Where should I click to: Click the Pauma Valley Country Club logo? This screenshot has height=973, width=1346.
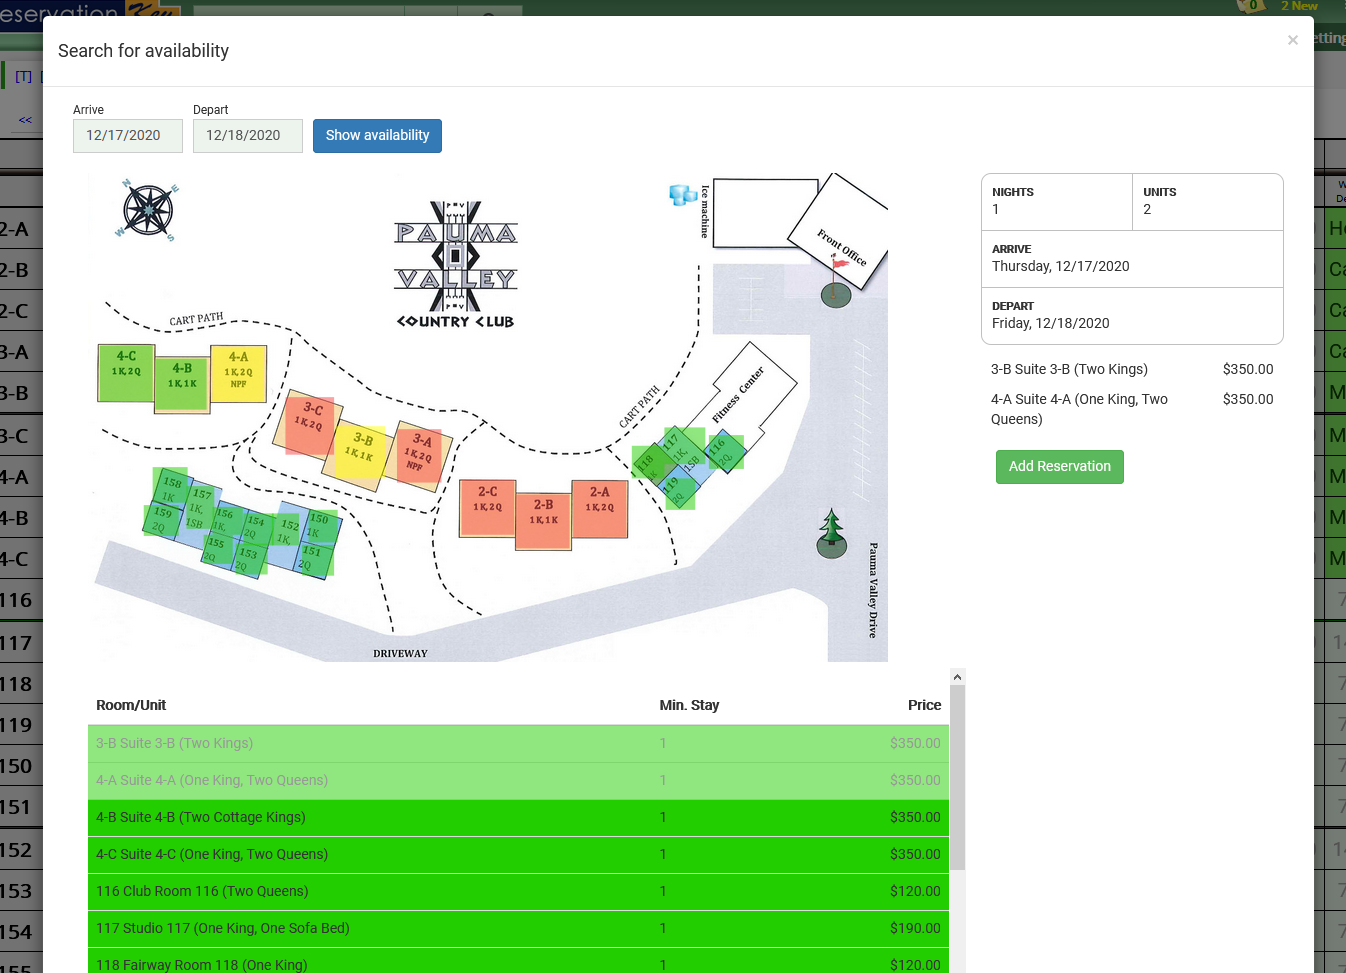coord(456,265)
